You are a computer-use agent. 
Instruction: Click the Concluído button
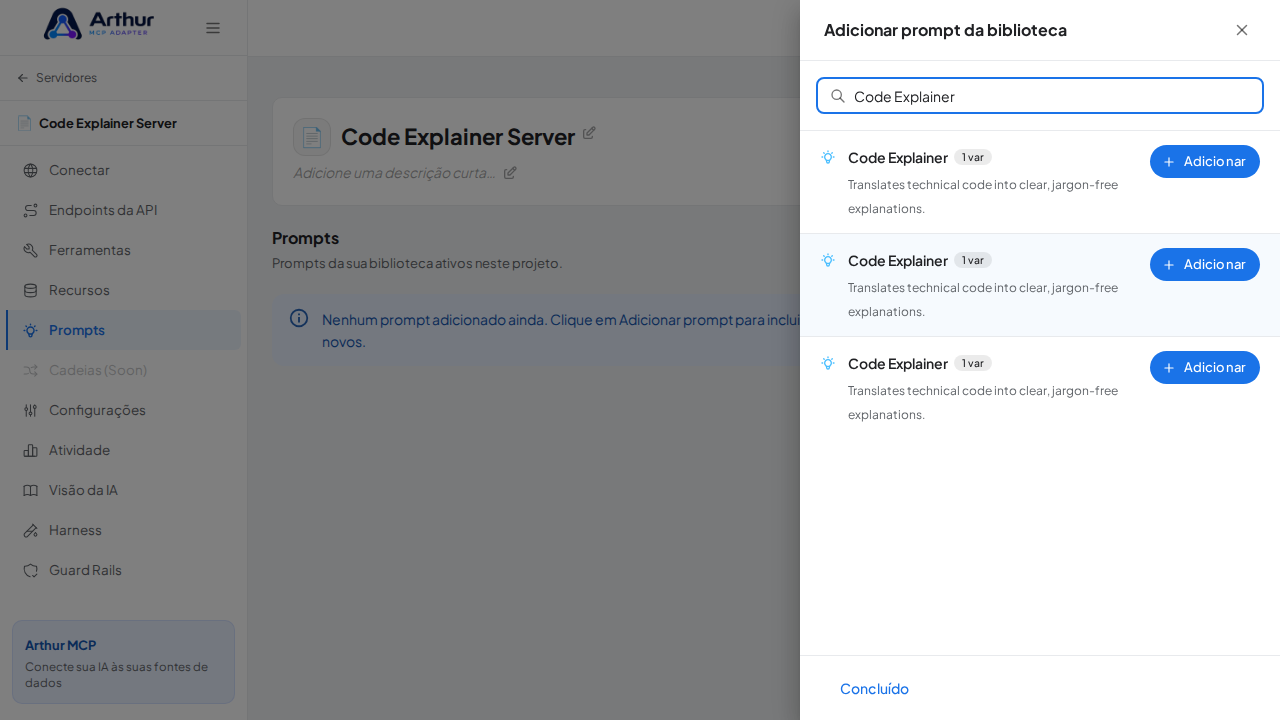[874, 688]
